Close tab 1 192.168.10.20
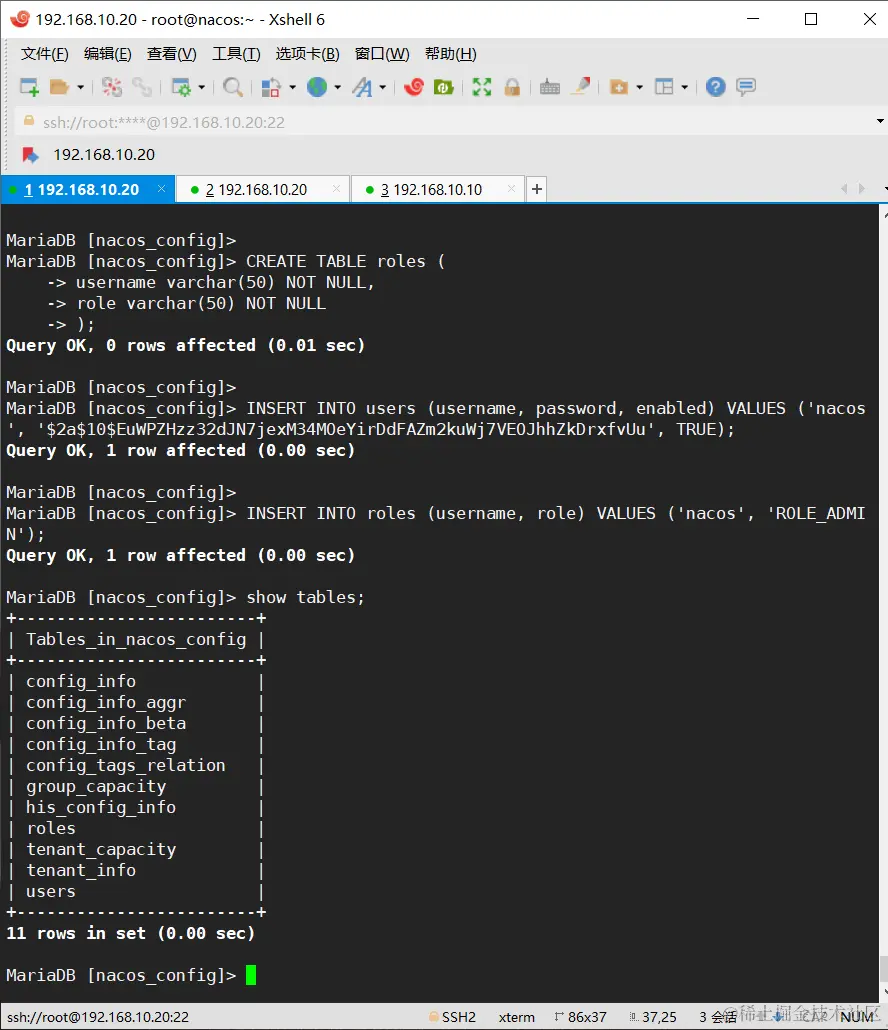This screenshot has height=1030, width=888. 162,189
